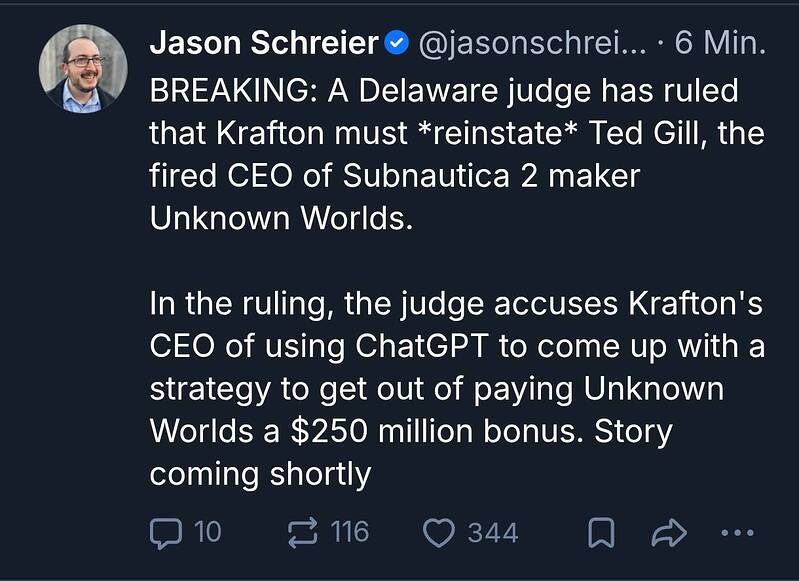Viewport: 799px width, 581px height.
Task: Open Jason Schreier's profile picture
Action: pyautogui.click(x=83, y=68)
